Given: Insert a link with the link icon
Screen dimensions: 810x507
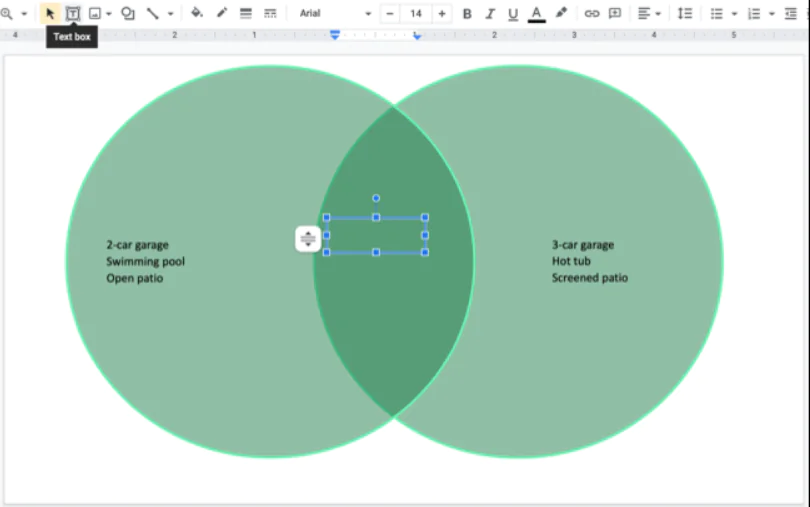Looking at the screenshot, I should pyautogui.click(x=591, y=13).
